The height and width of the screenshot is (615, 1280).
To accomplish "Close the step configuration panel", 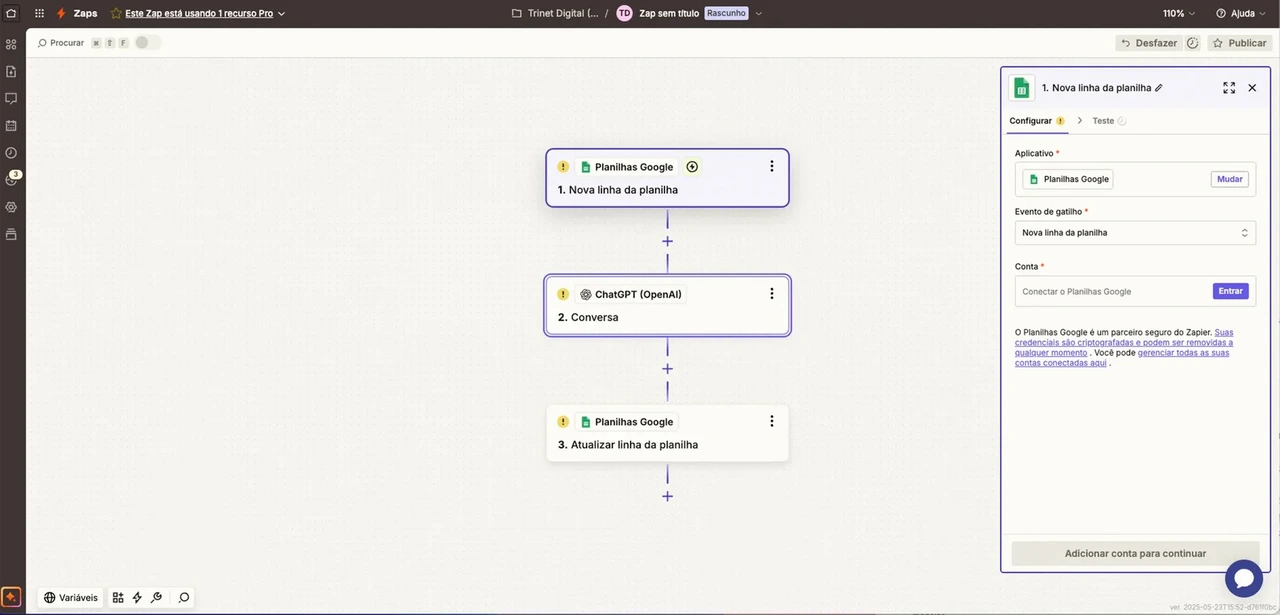I will click(1252, 88).
